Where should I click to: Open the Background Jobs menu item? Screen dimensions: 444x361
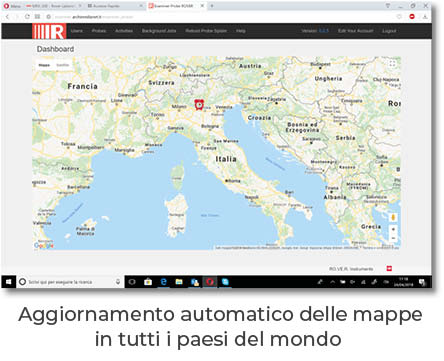159,31
